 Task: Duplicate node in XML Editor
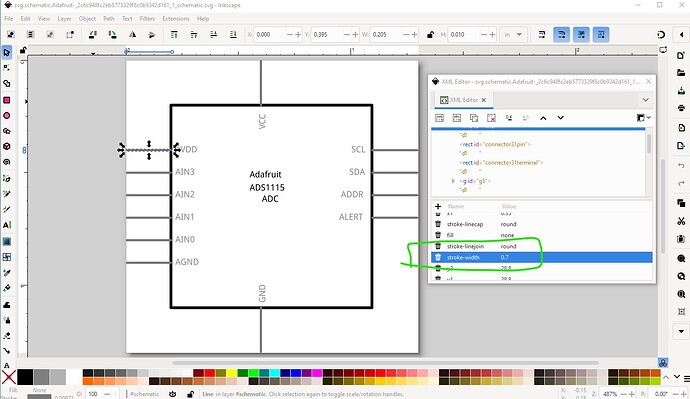tap(474, 118)
